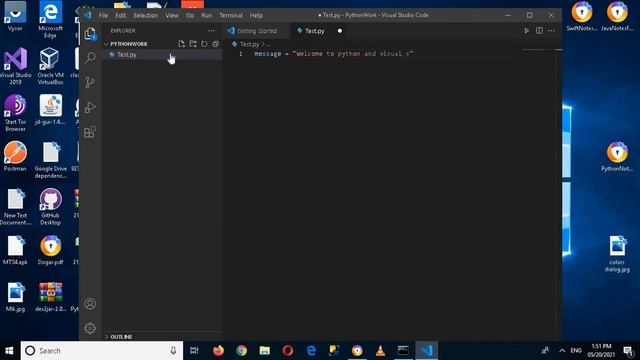Viewport: 640px width, 360px height.
Task: Open the Selection menu
Action: point(145,15)
